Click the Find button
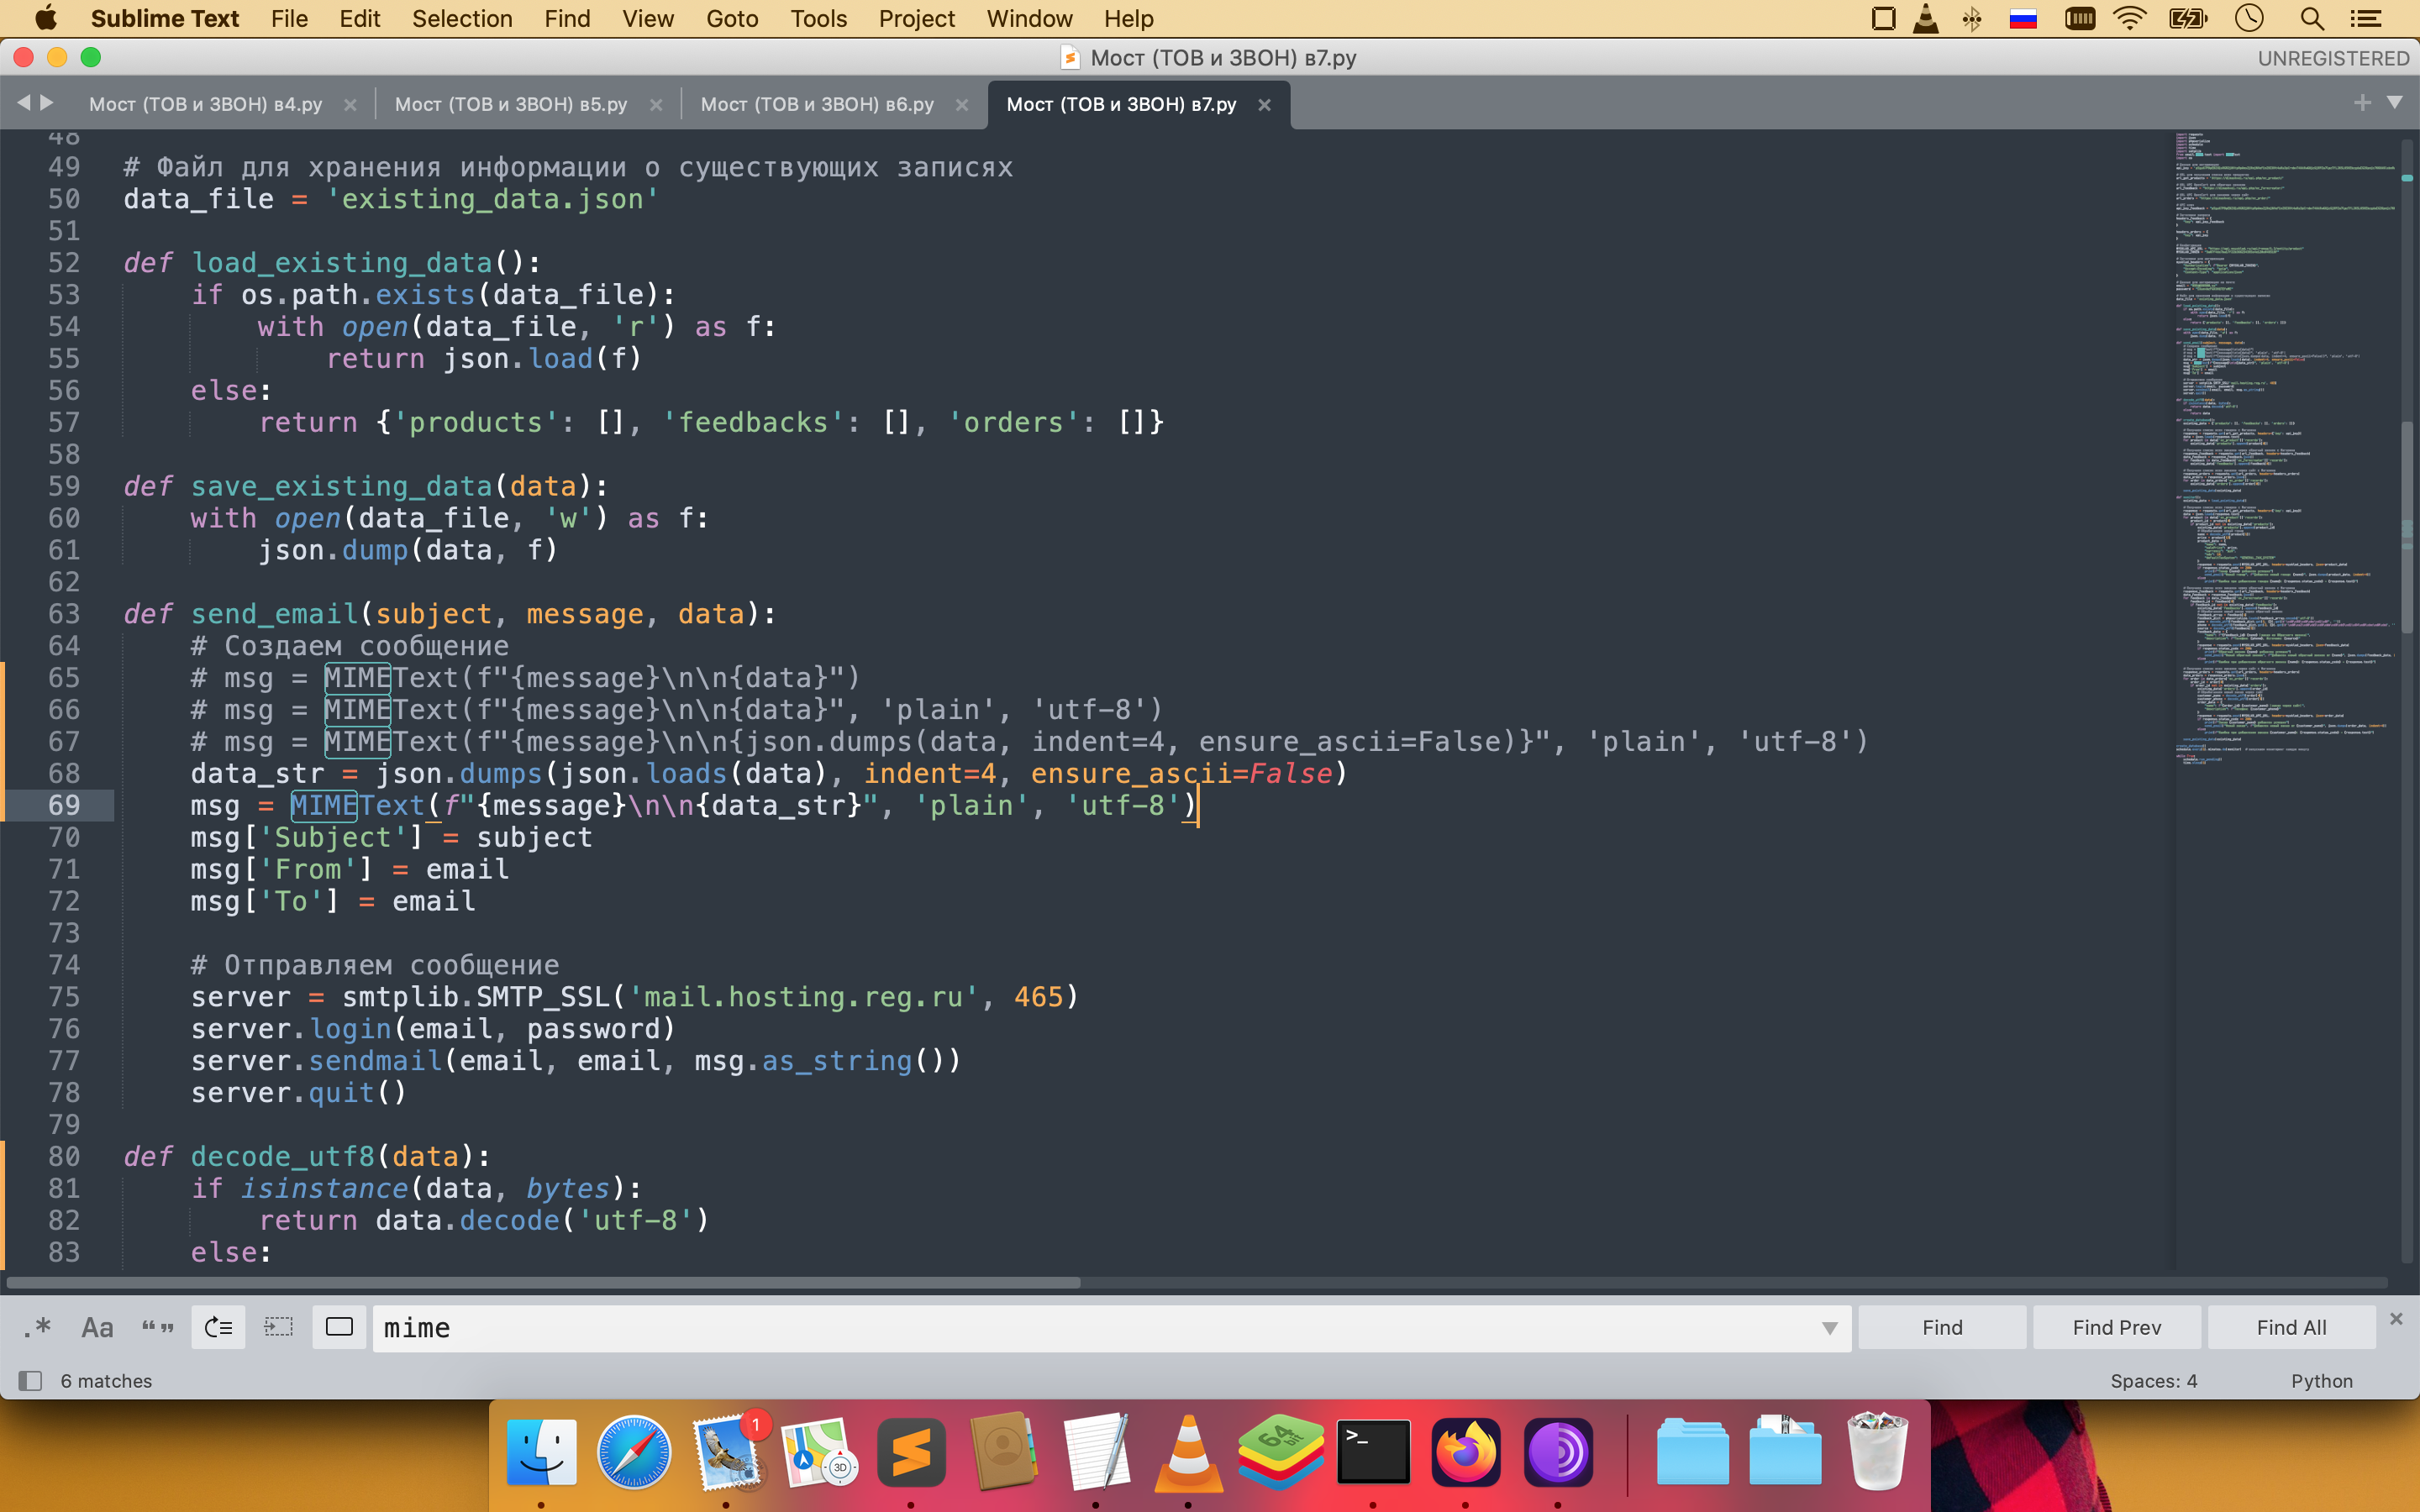Viewport: 2420px width, 1512px height. coord(1942,1327)
